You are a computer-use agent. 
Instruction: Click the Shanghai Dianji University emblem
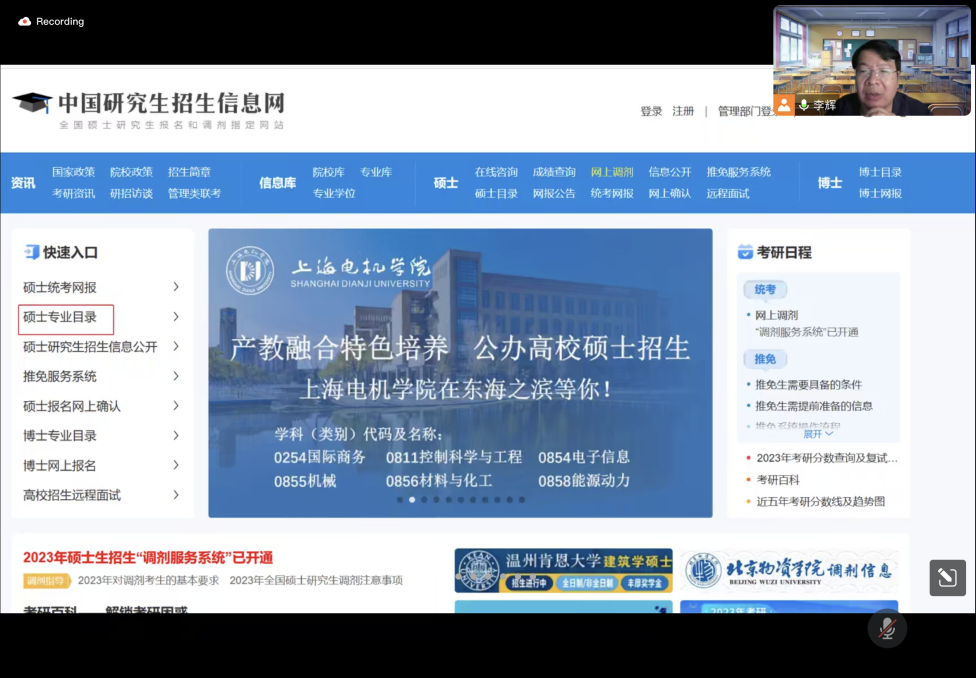click(x=250, y=270)
